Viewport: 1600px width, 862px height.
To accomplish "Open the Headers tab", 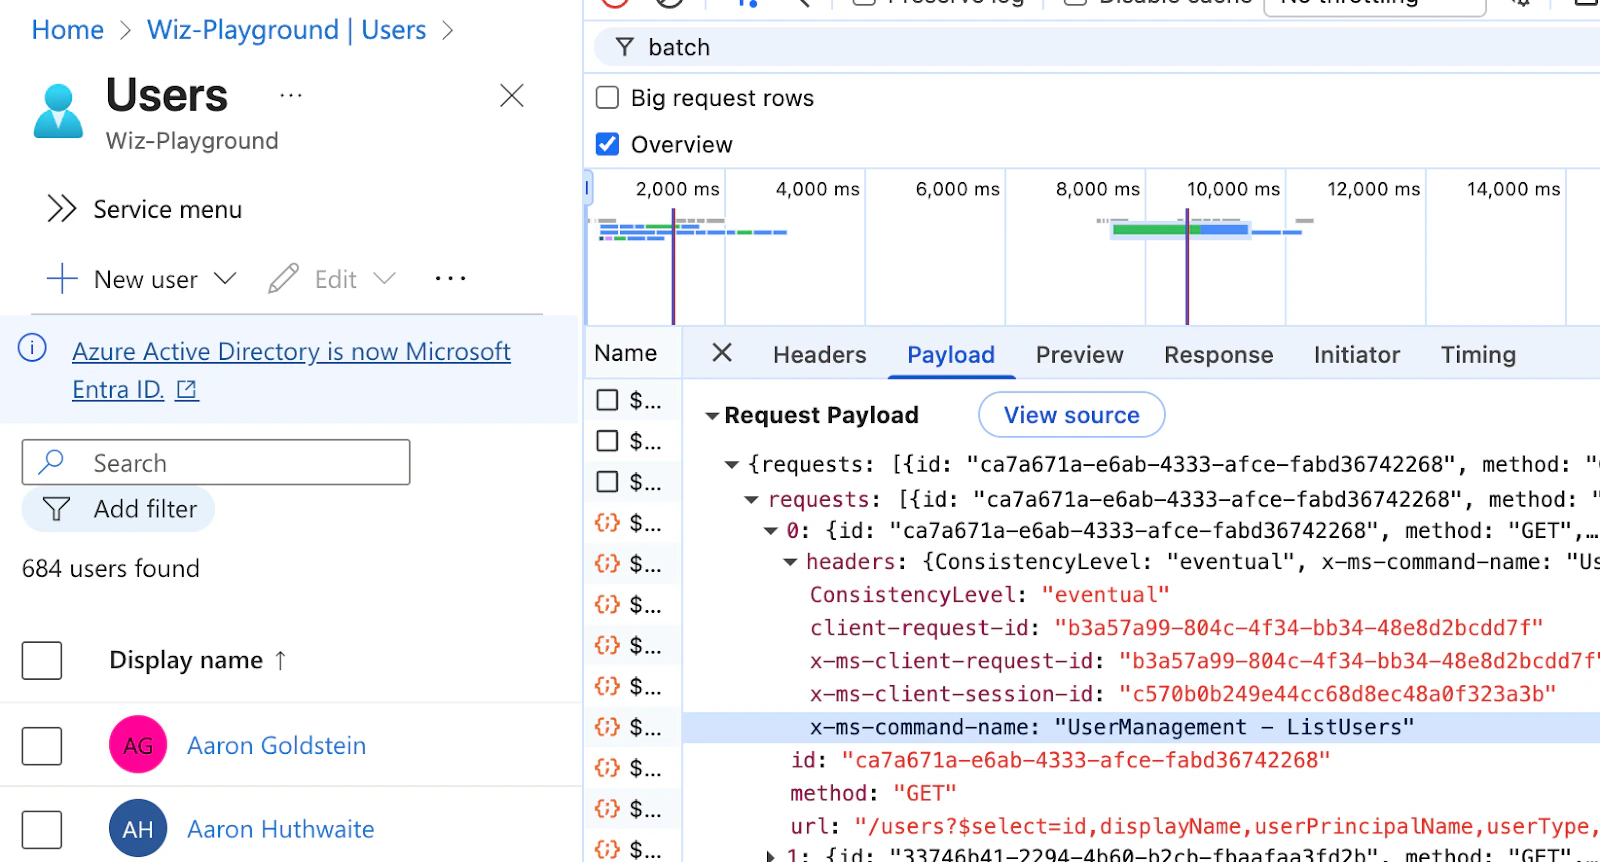I will (x=819, y=355).
